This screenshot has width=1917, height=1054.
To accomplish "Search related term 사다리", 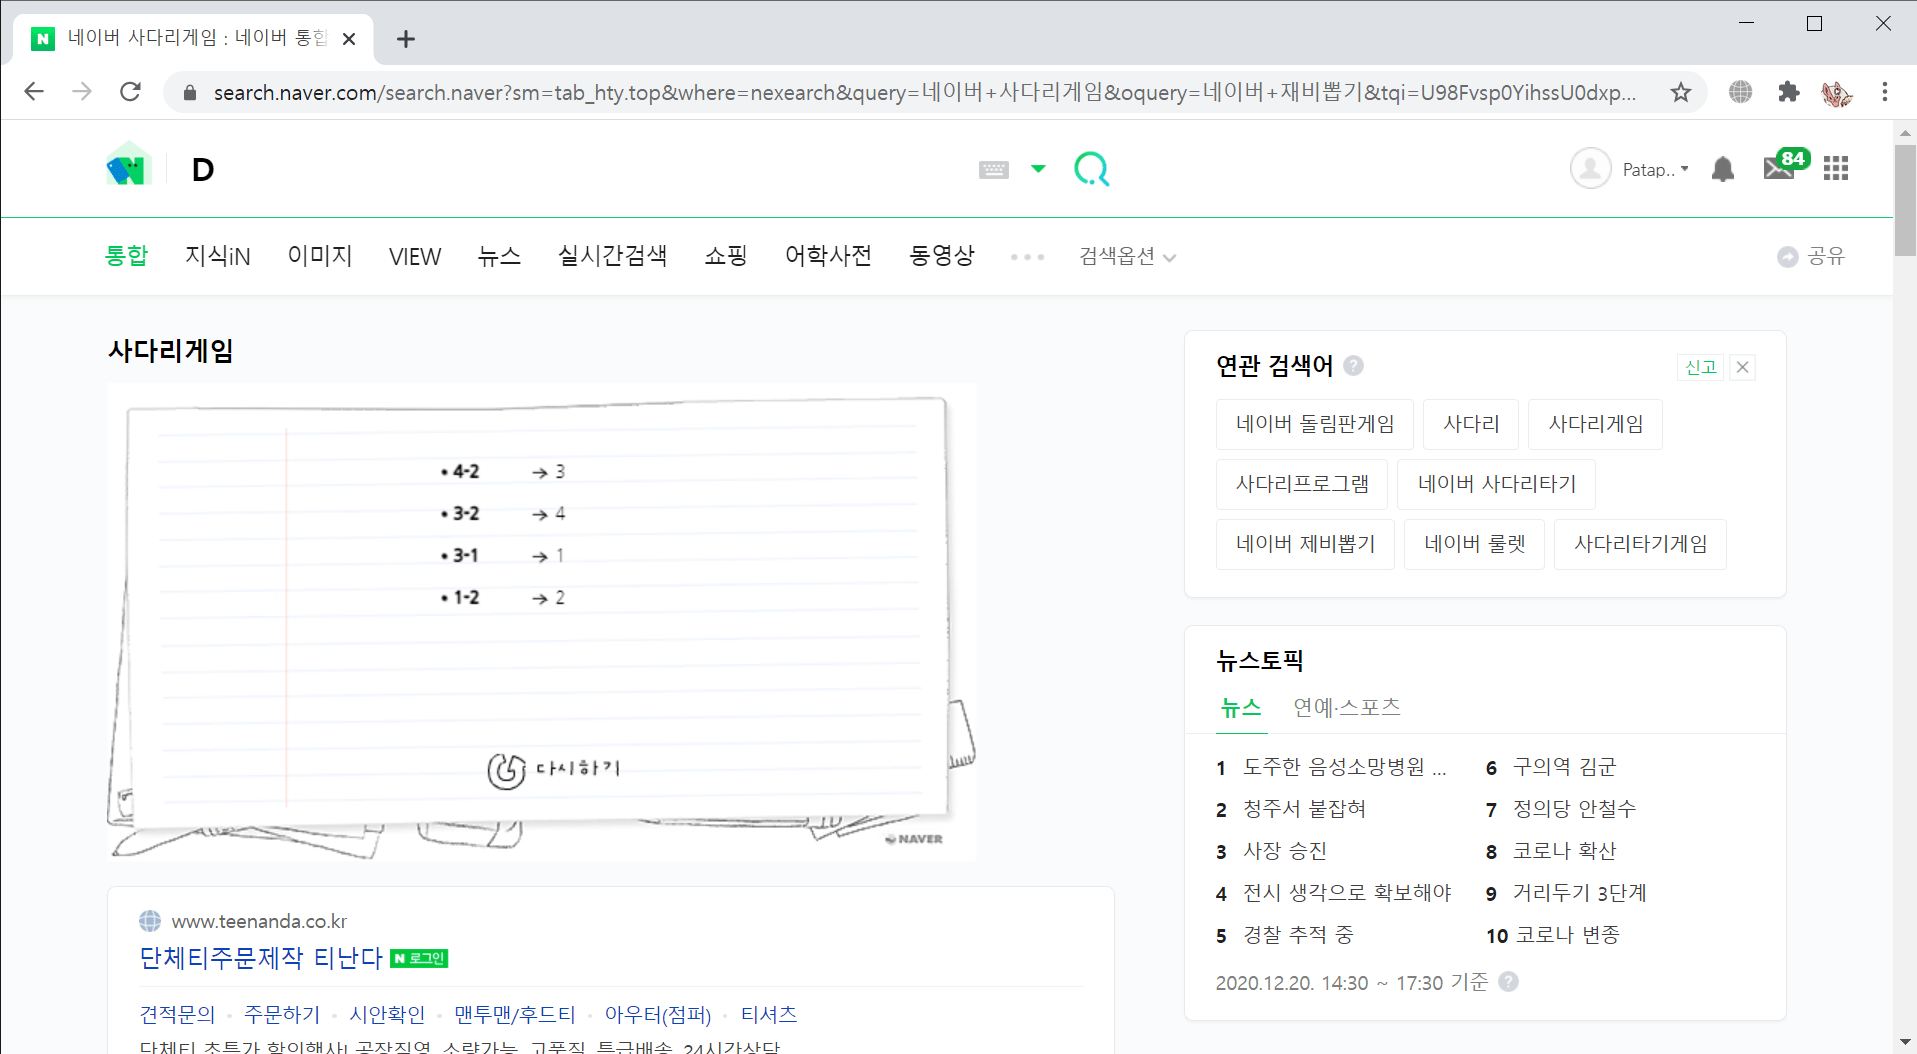I will point(1471,424).
